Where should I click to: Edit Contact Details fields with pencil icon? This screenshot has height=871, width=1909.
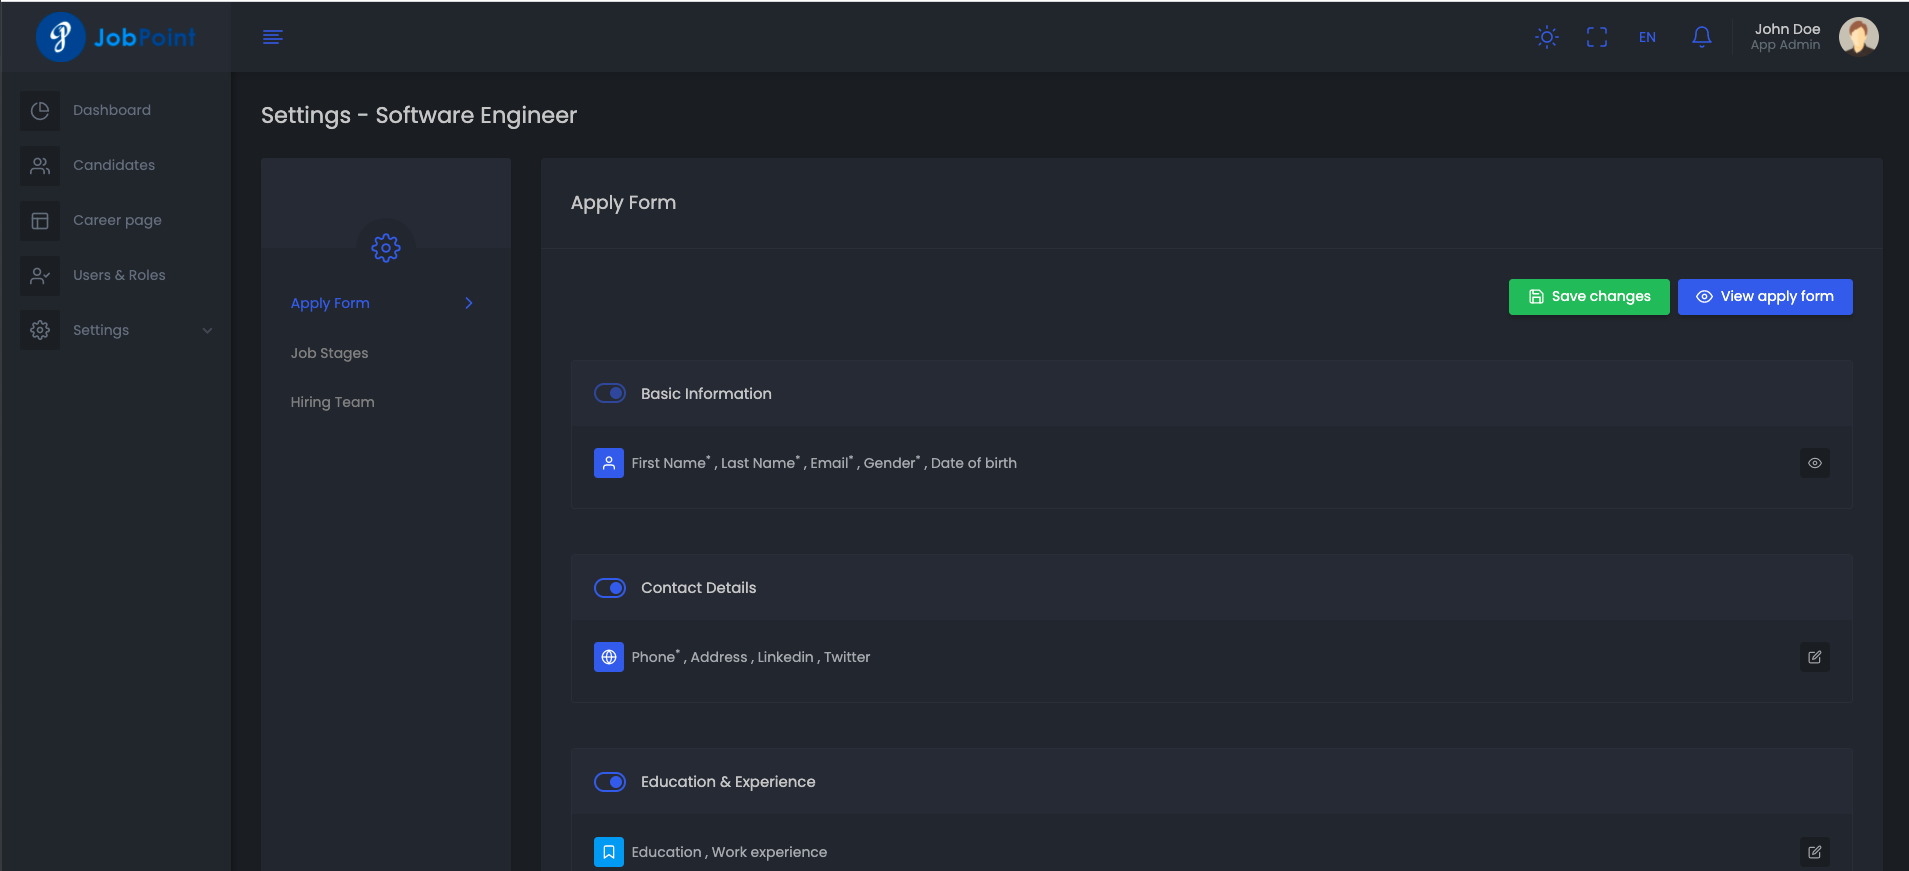click(x=1814, y=657)
